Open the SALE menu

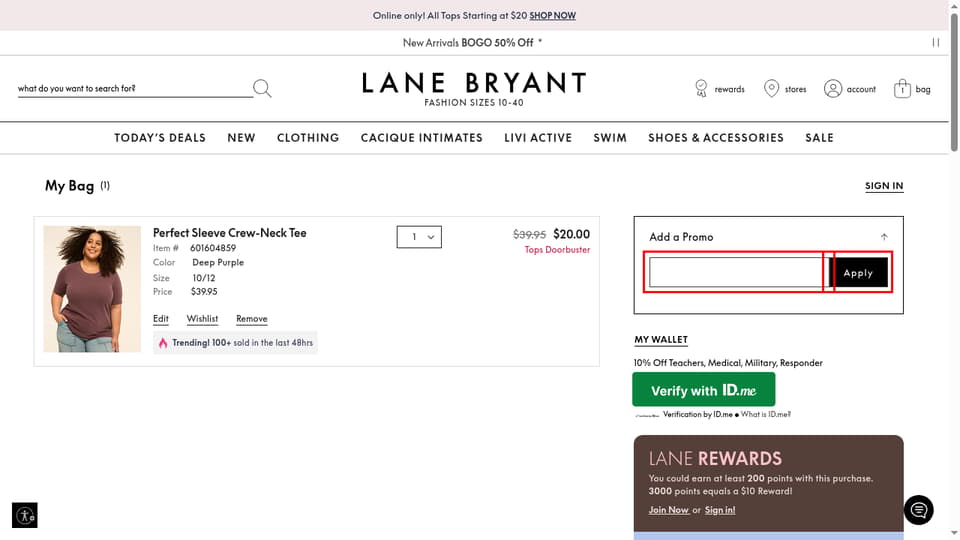pyautogui.click(x=819, y=138)
